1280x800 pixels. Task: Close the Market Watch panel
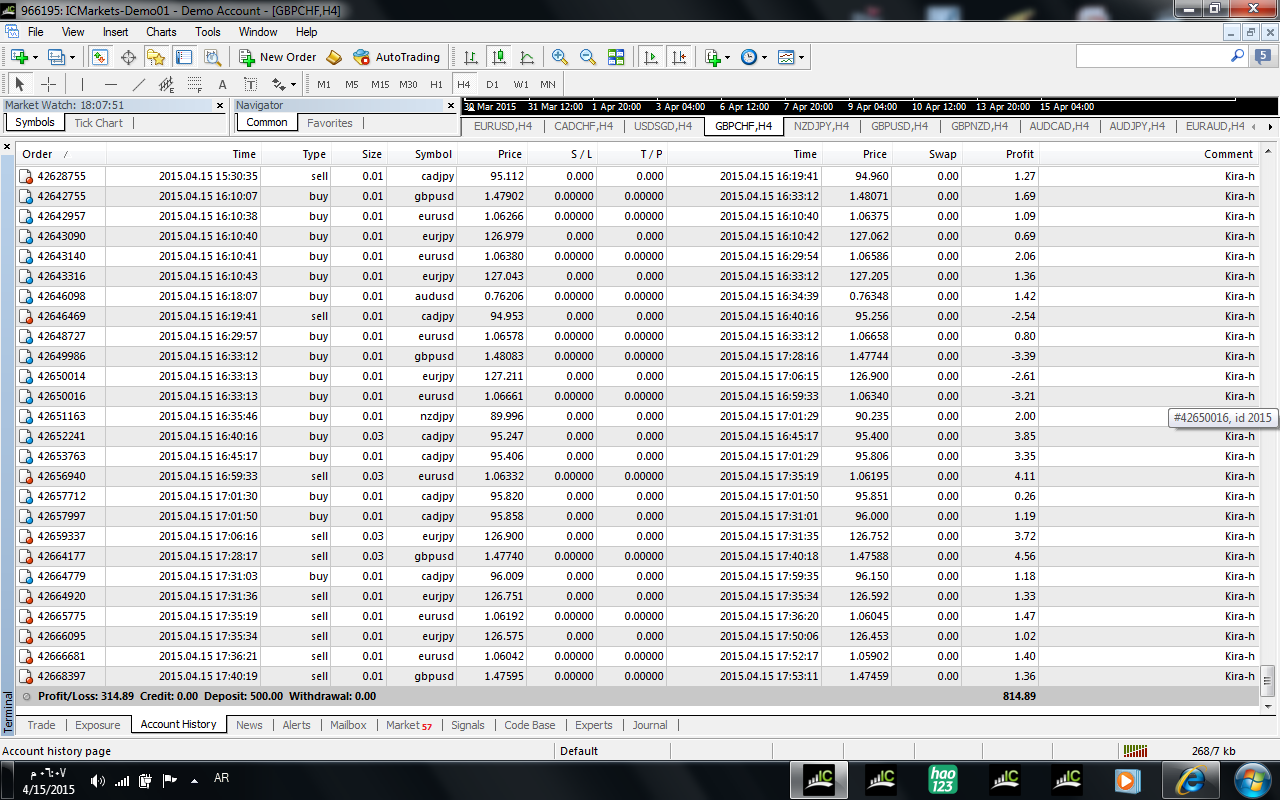click(220, 105)
